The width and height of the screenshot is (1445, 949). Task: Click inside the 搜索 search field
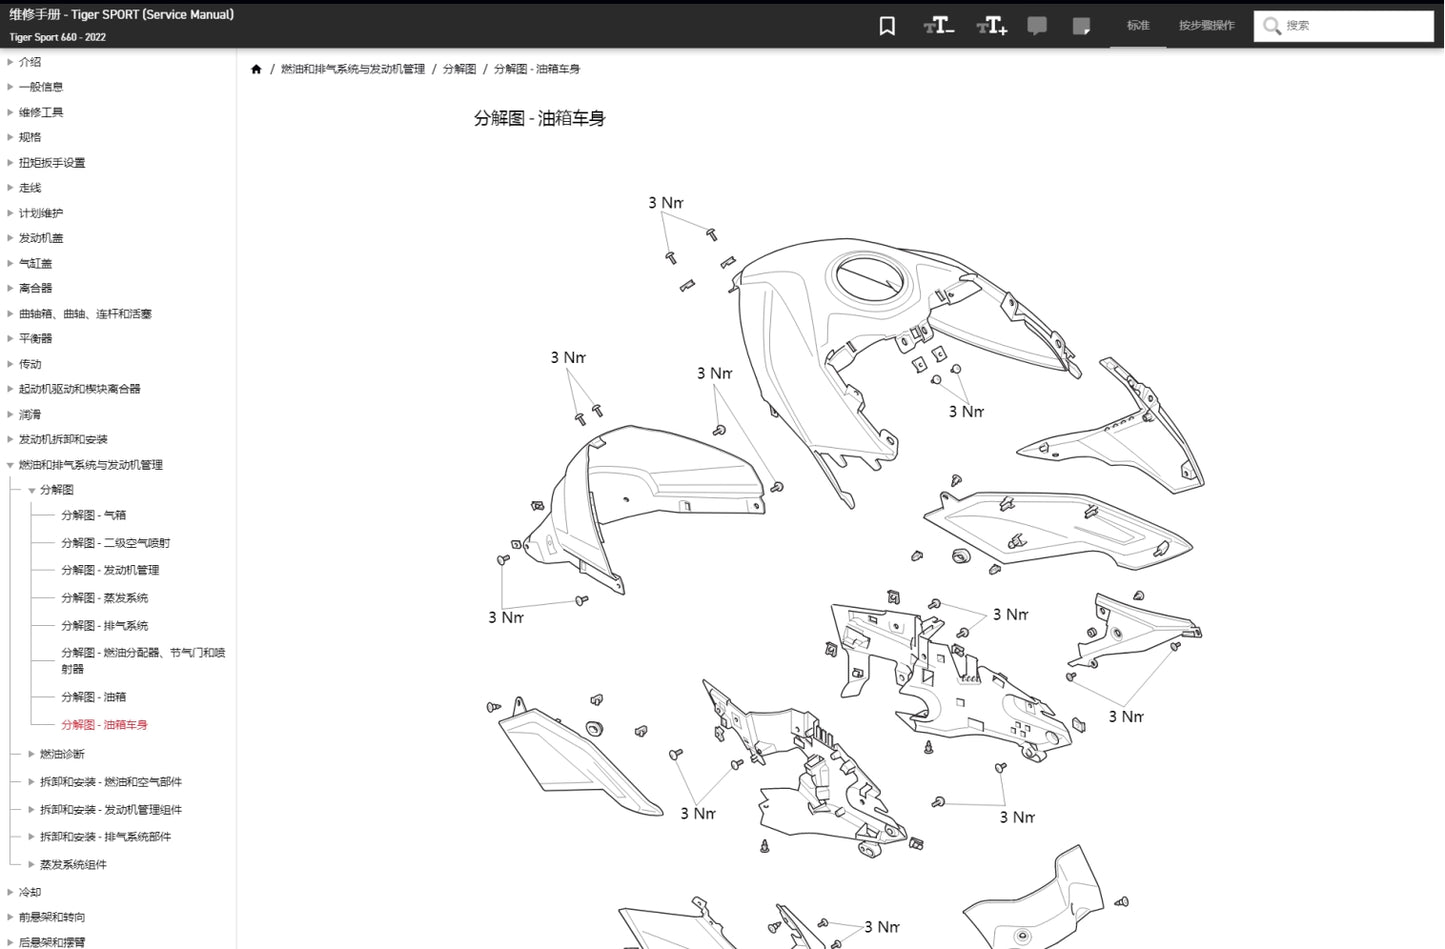pyautogui.click(x=1350, y=26)
